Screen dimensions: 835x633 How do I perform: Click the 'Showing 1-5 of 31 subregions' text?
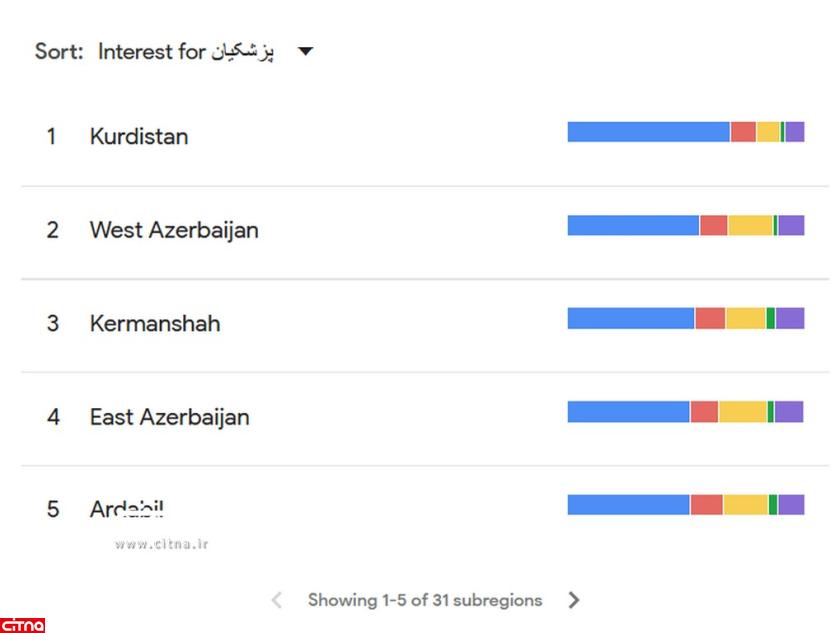(425, 600)
